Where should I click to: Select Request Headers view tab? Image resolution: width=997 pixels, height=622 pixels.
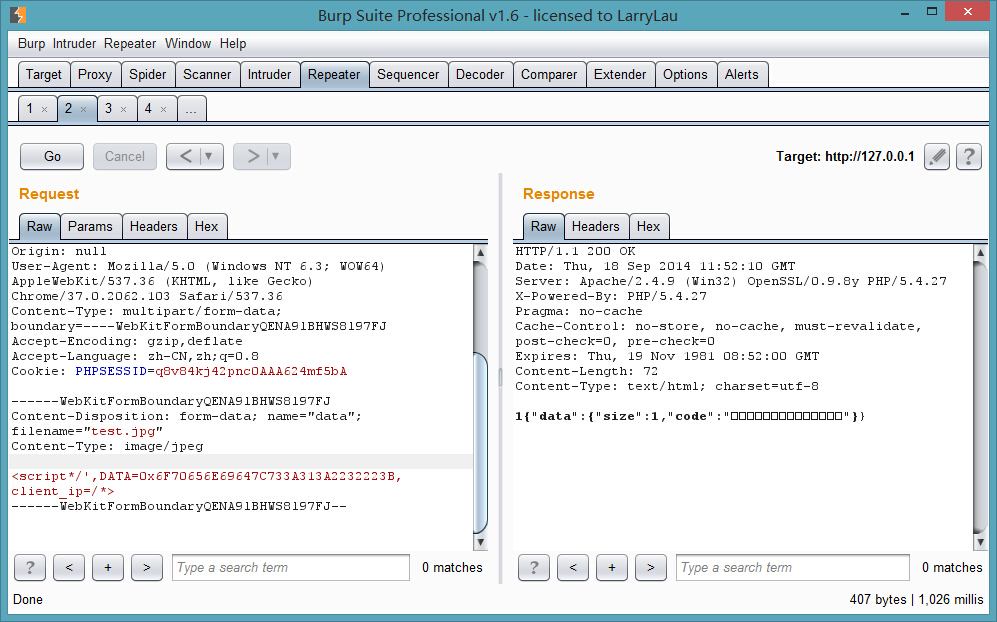[x=154, y=226]
